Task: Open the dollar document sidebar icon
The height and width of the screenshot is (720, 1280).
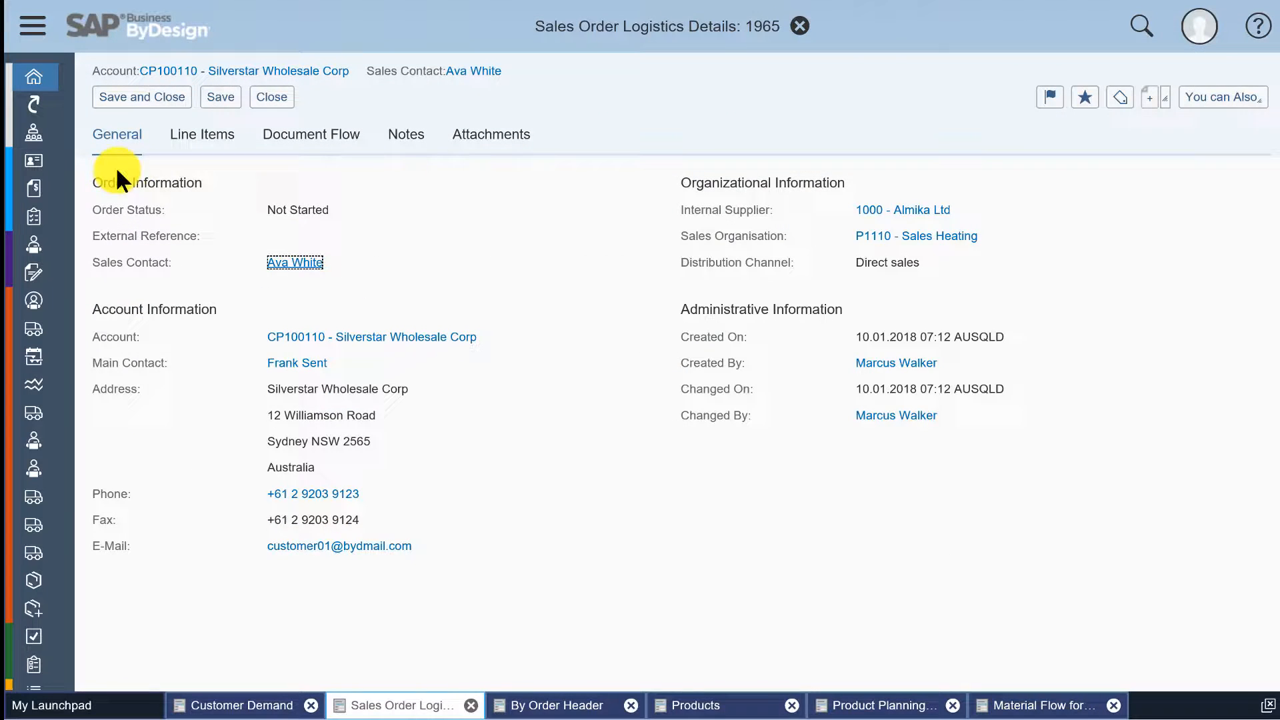Action: pyautogui.click(x=34, y=188)
